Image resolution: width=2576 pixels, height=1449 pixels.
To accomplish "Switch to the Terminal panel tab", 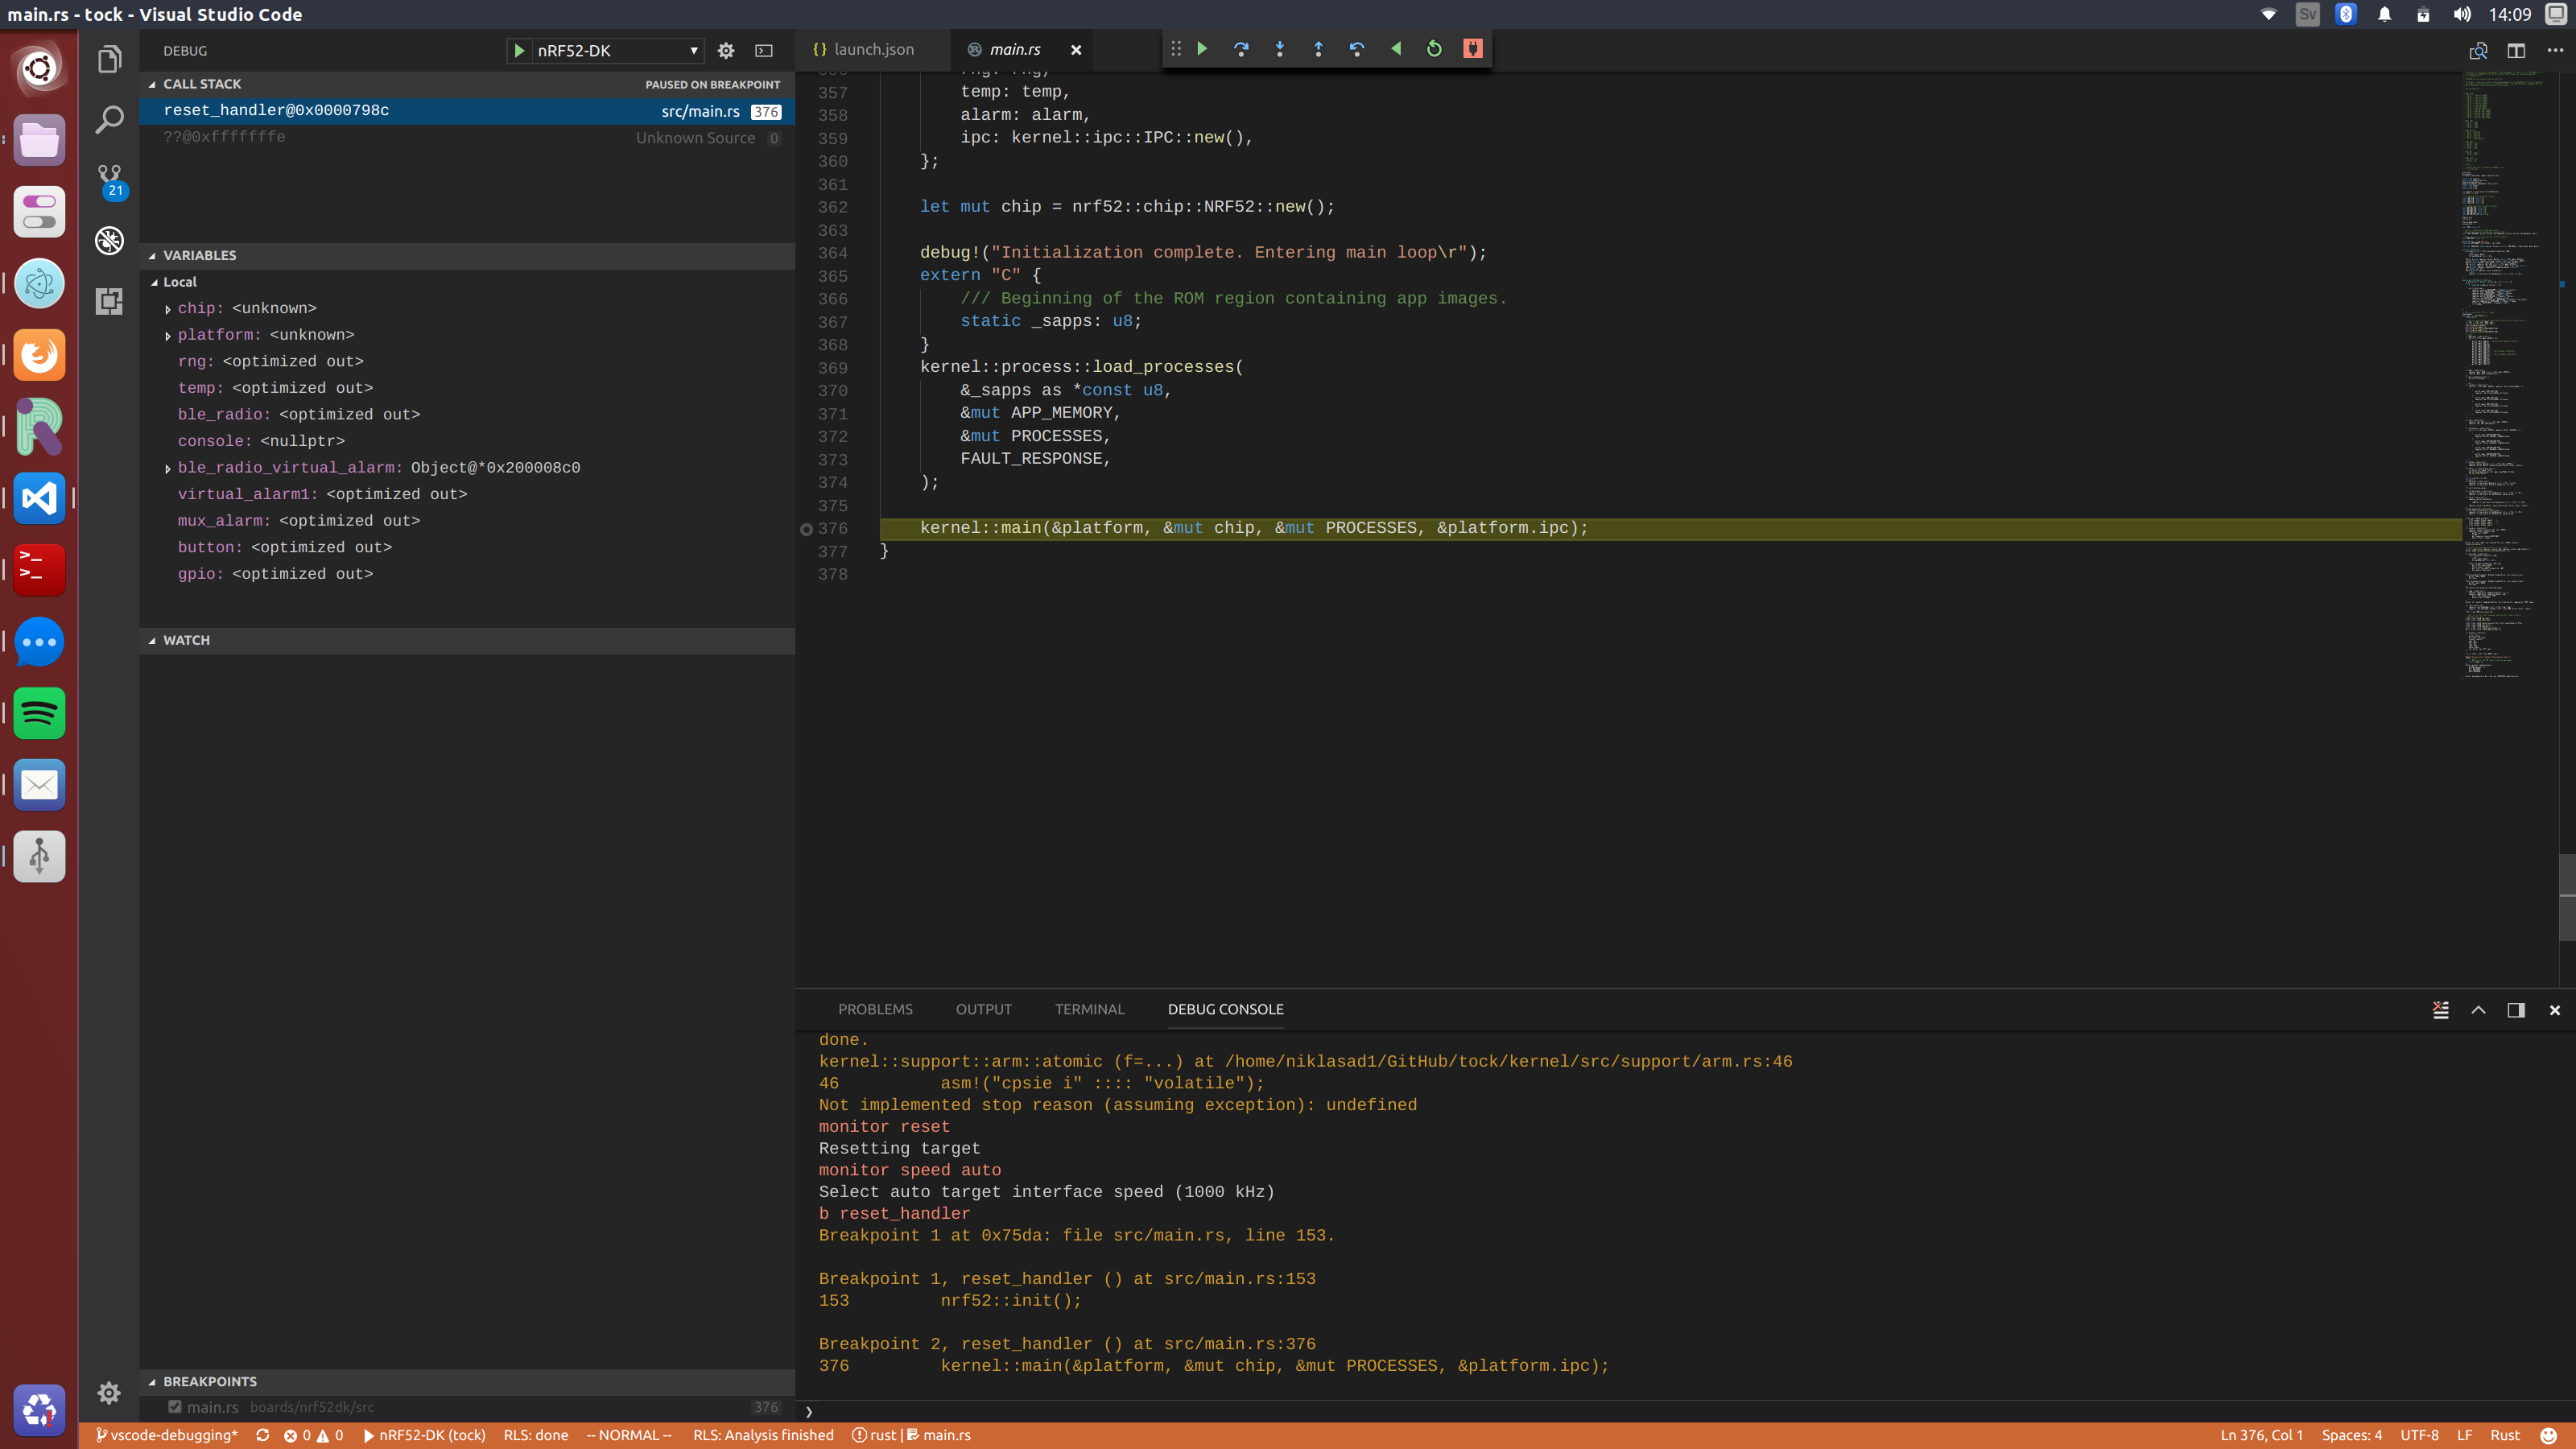I will (1089, 1009).
